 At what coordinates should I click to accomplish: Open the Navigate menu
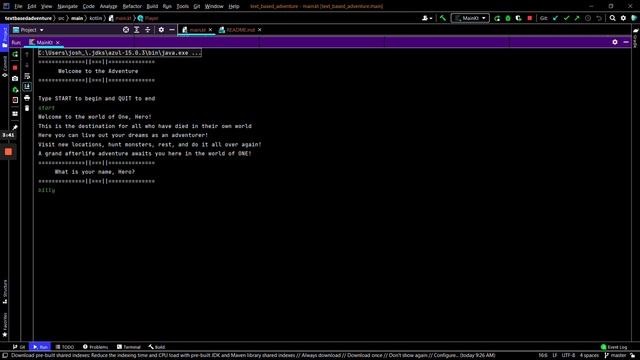pyautogui.click(x=67, y=6)
